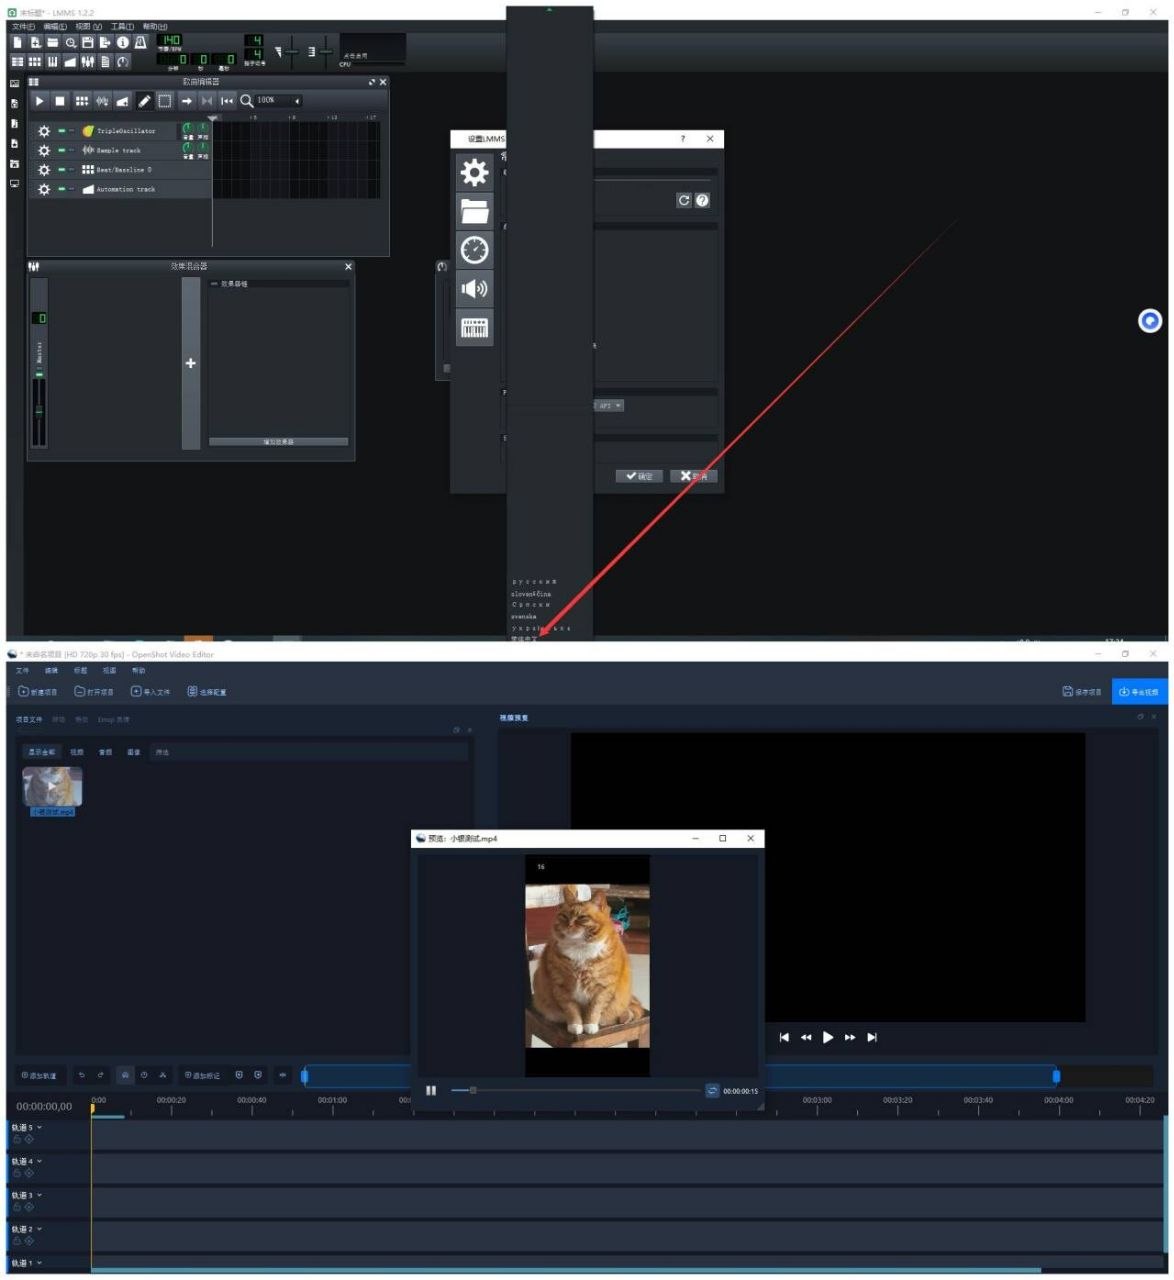Stop playback in the LMMS Song Editor
This screenshot has height=1280, width=1174.
(x=60, y=101)
